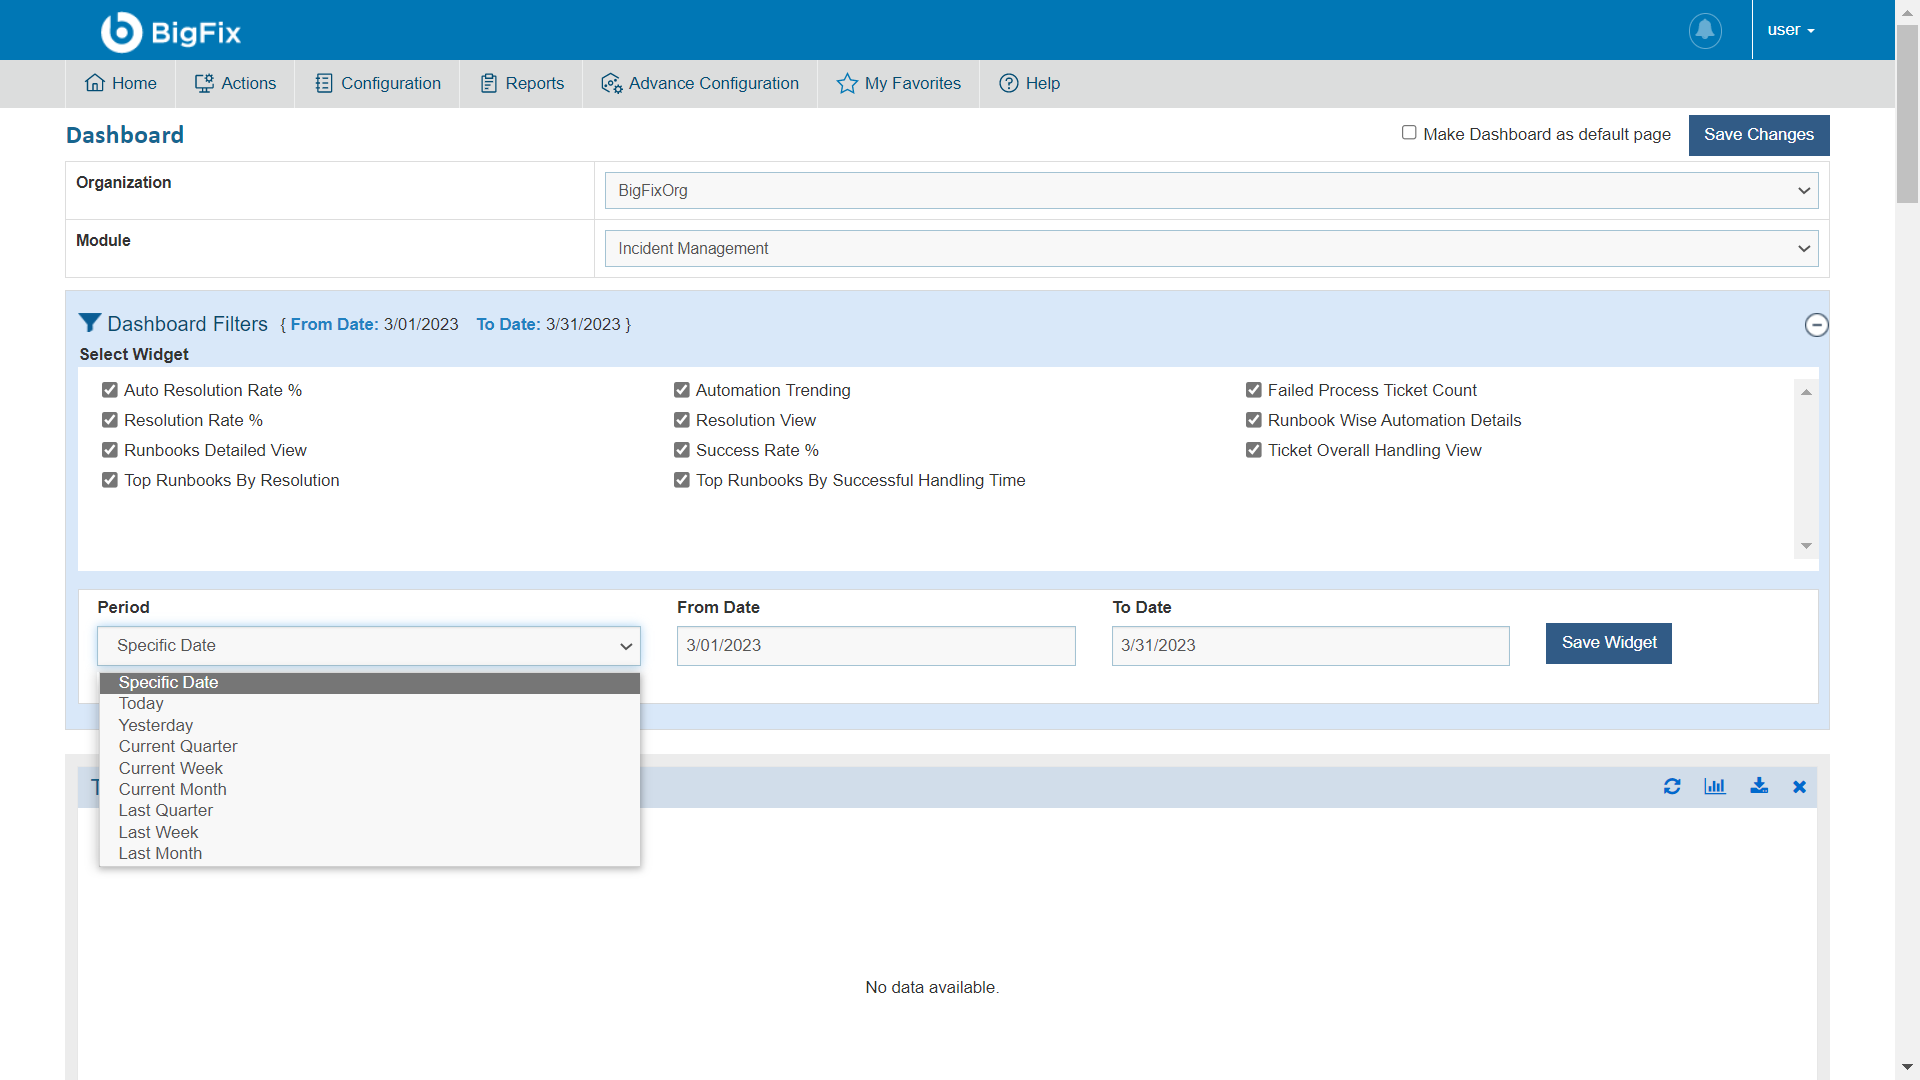Click the funnel filter icon
1920x1080 pixels.
(90, 323)
